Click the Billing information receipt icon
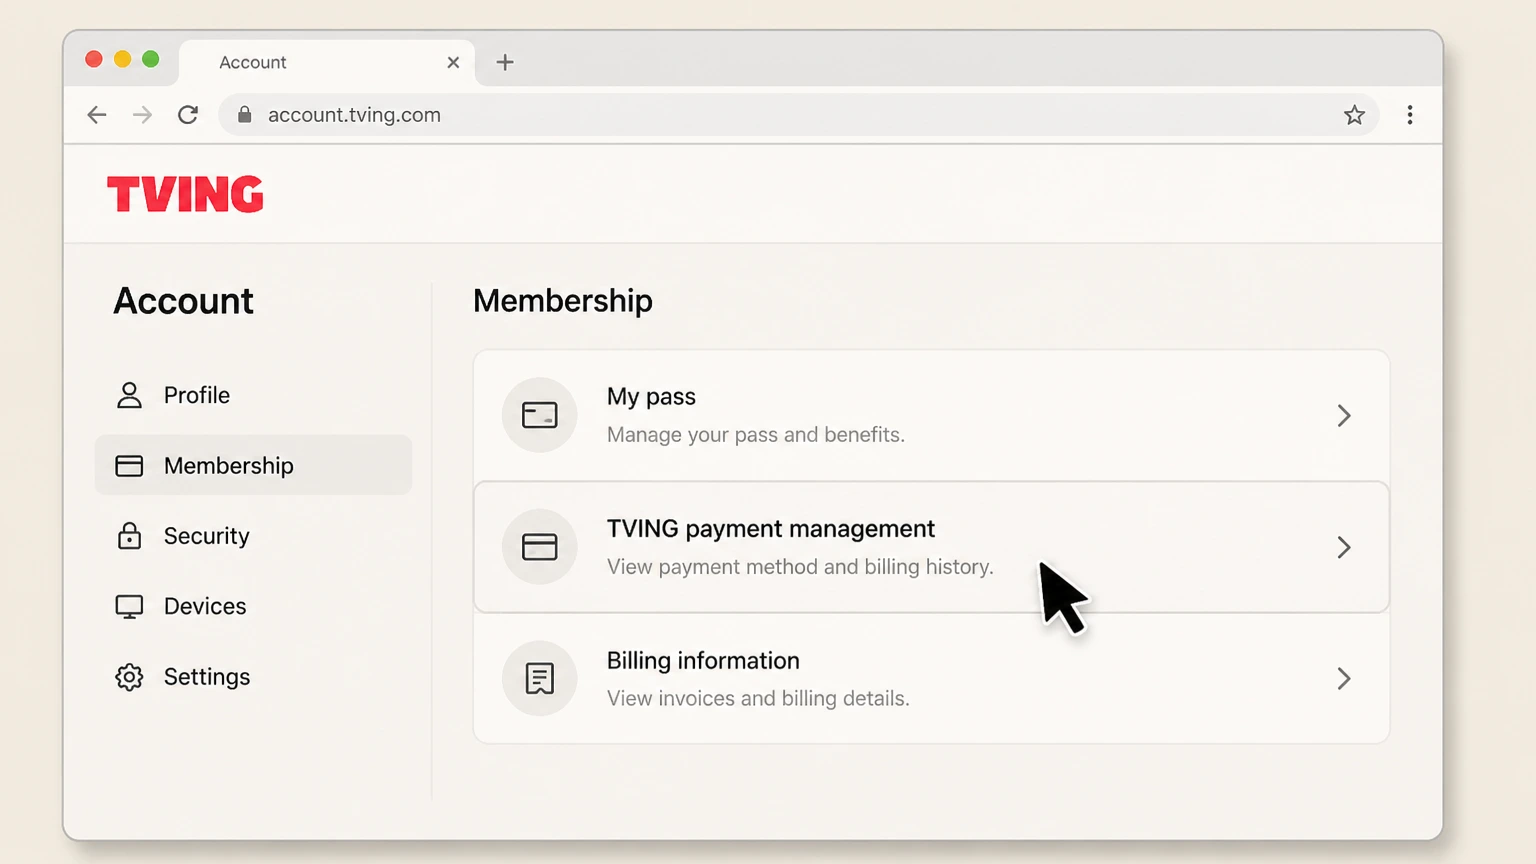The height and width of the screenshot is (864, 1536). coord(540,678)
